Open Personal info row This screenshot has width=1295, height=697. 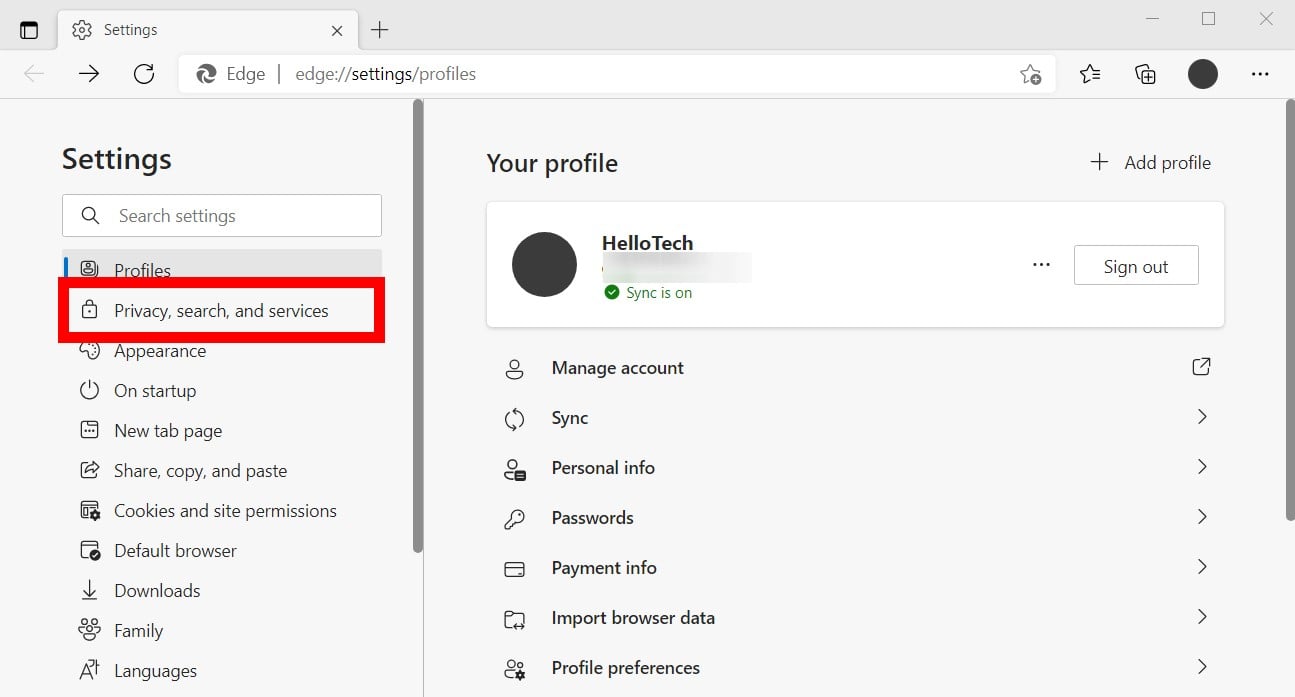click(855, 468)
